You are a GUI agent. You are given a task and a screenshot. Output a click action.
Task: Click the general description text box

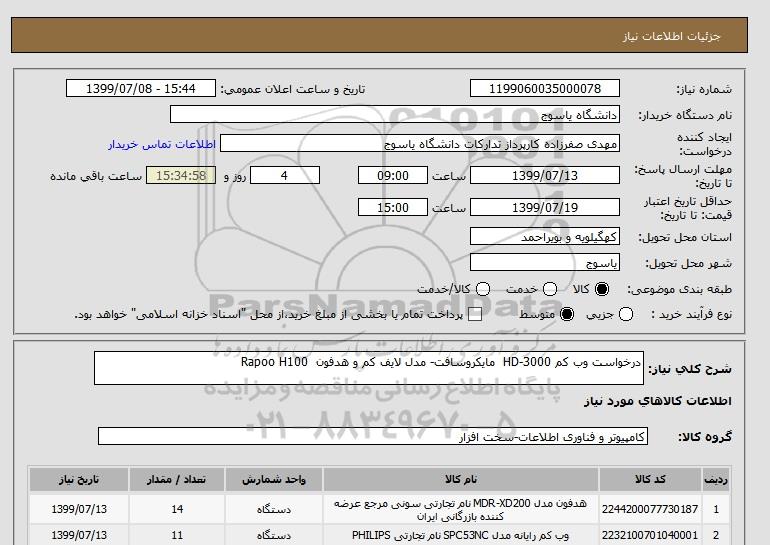click(x=369, y=368)
